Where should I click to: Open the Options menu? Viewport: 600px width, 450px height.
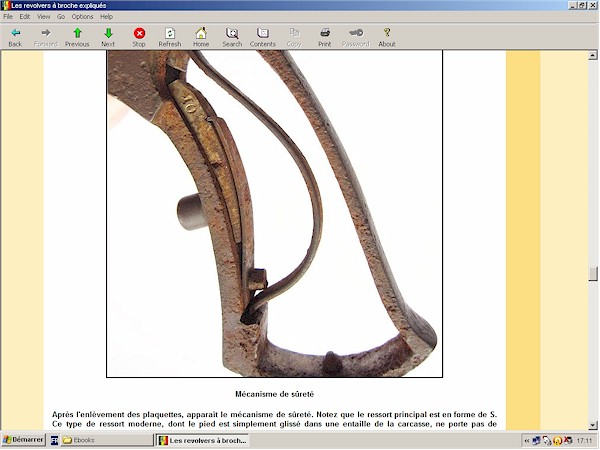[x=82, y=17]
